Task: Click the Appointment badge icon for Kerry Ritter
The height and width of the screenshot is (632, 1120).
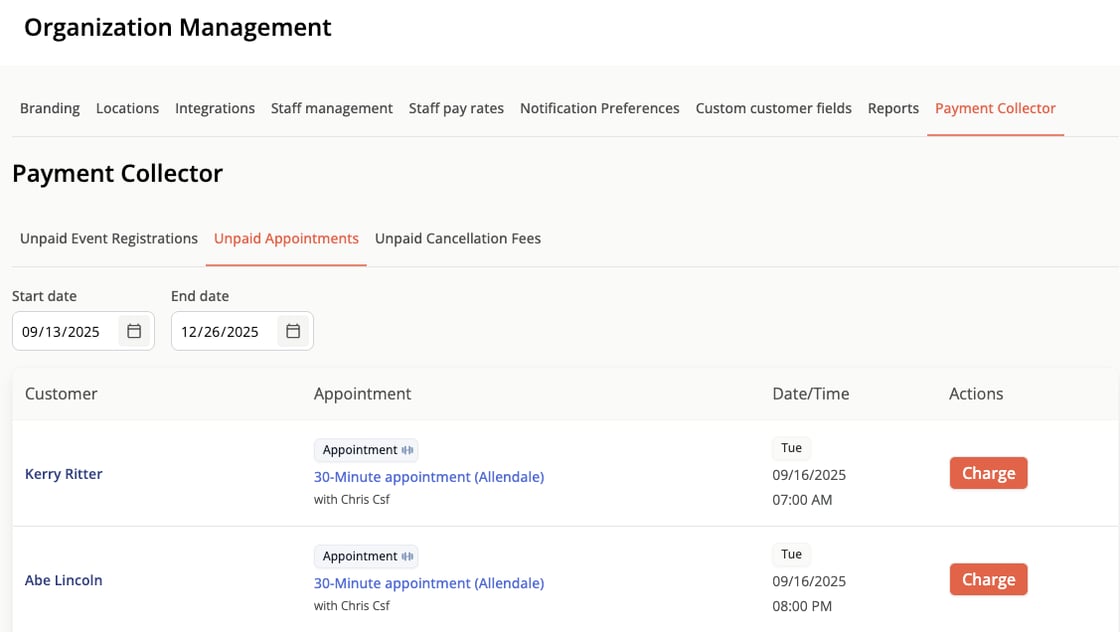Action: click(x=408, y=450)
